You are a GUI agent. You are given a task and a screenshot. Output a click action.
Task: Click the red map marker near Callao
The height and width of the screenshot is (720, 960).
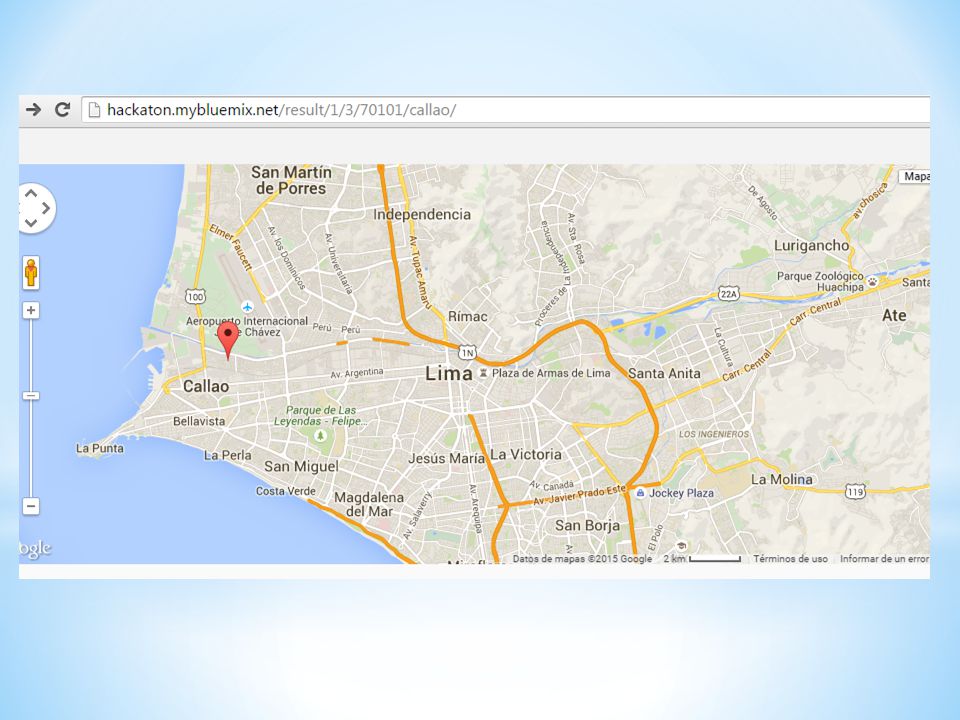coord(228,340)
